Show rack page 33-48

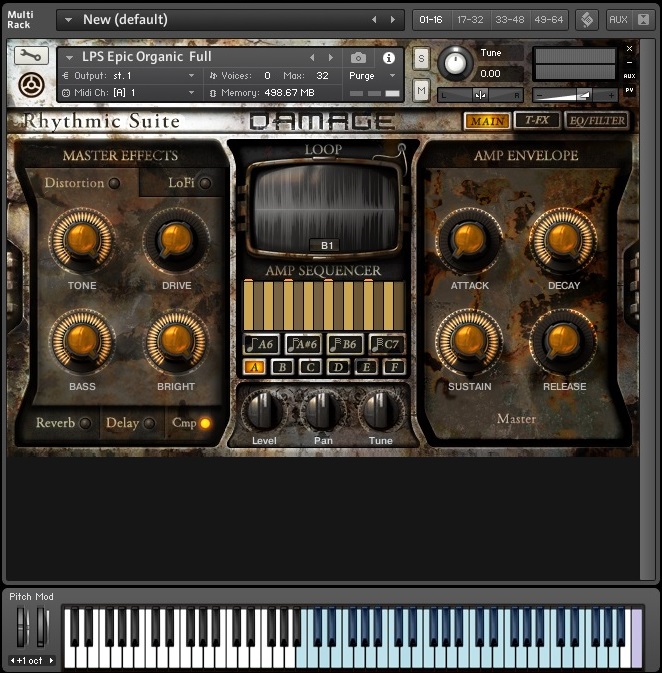510,20
